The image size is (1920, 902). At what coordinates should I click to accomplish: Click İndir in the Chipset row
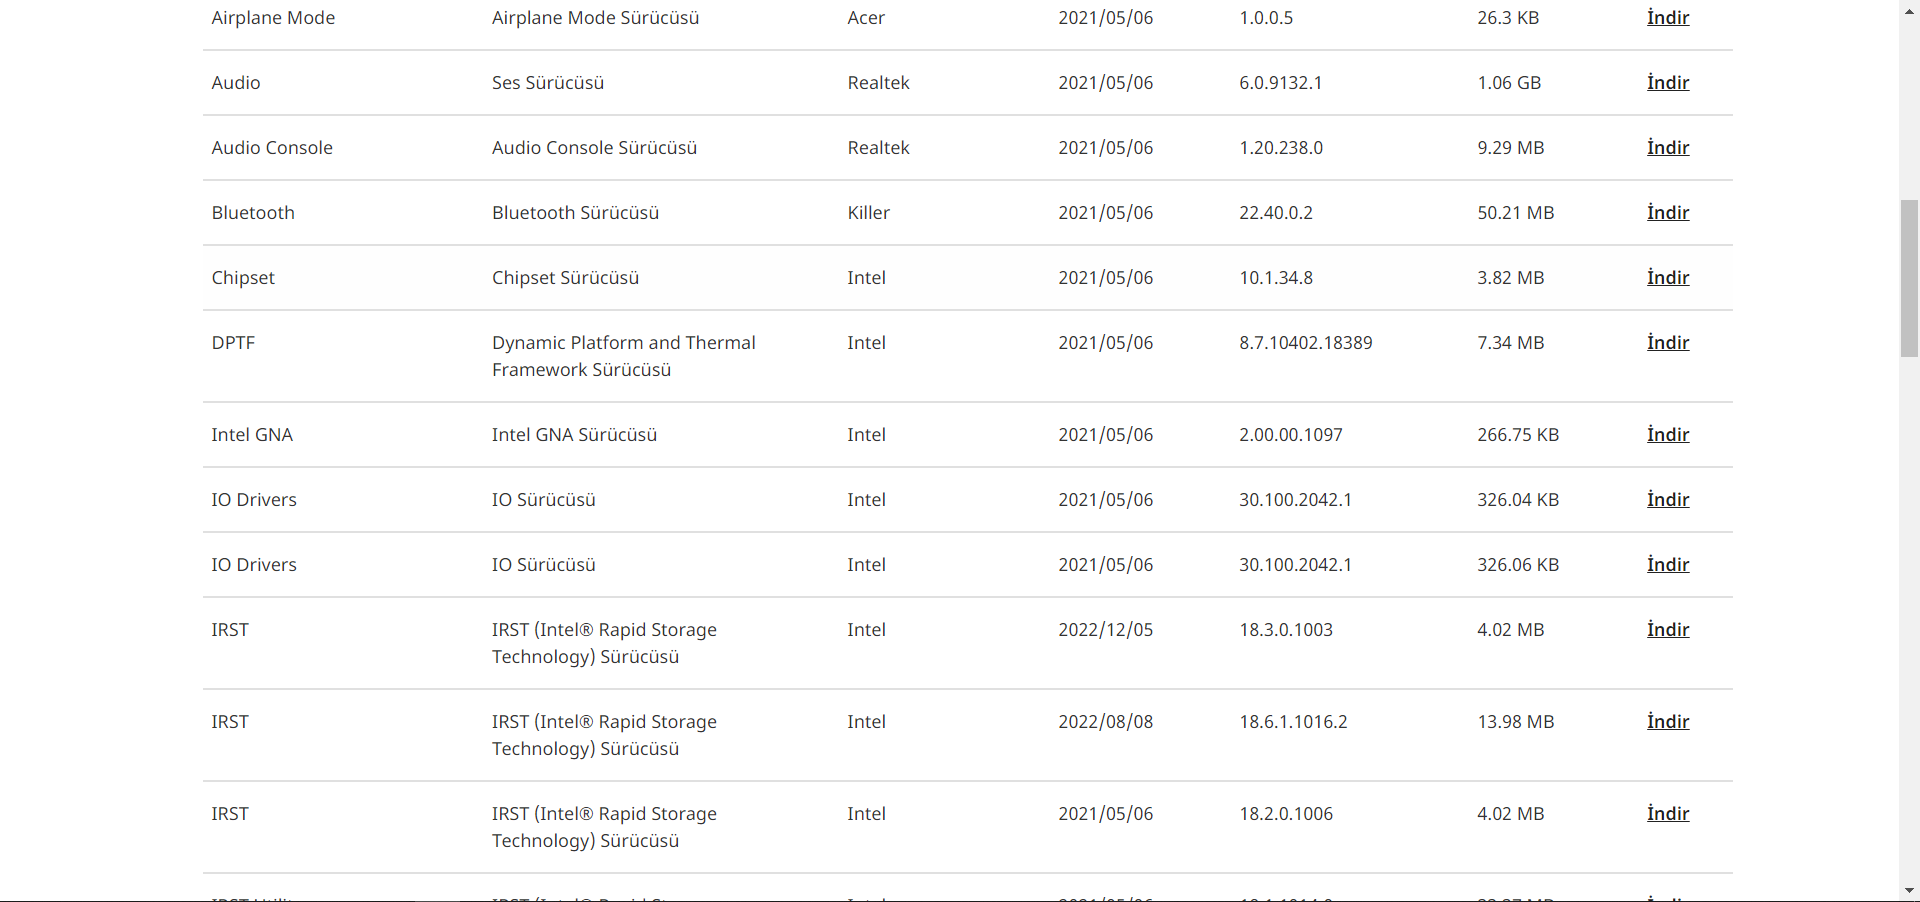1668,278
